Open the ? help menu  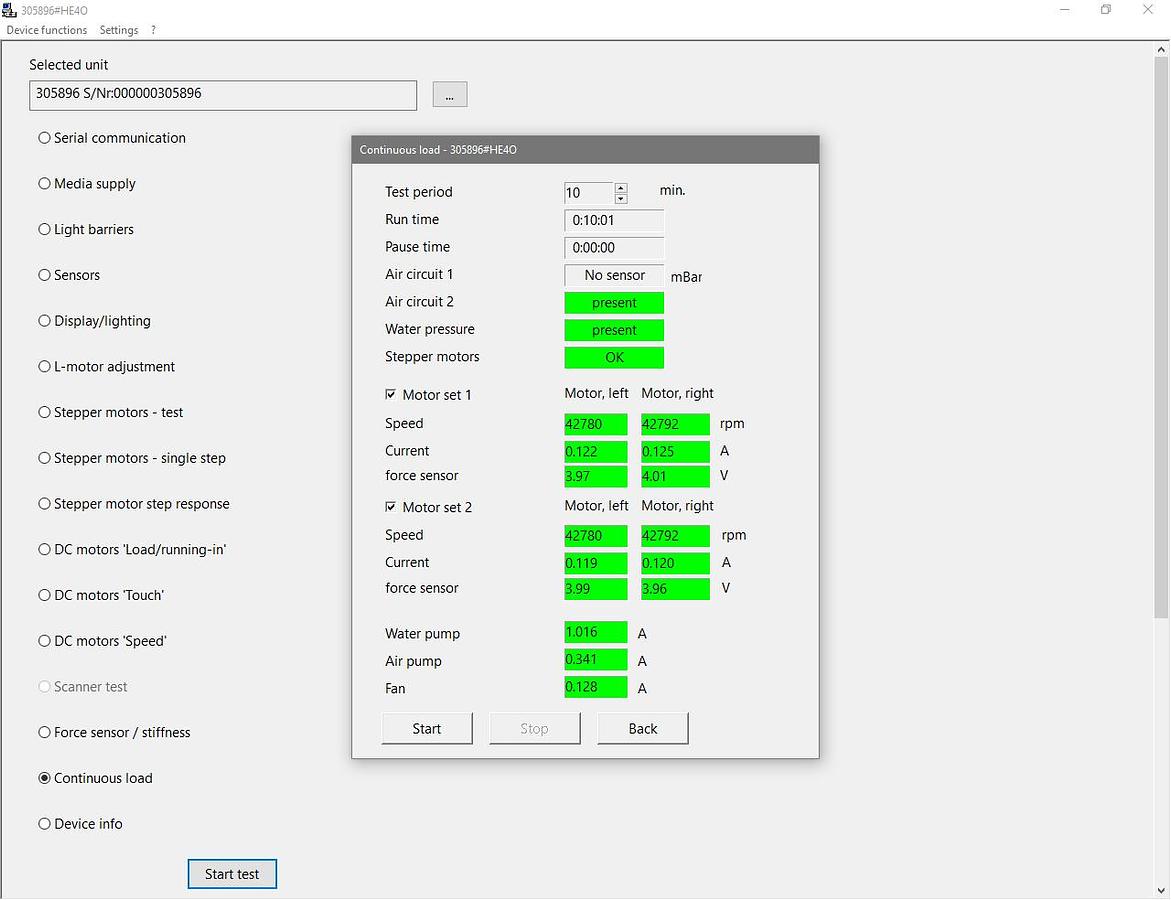pyautogui.click(x=153, y=30)
